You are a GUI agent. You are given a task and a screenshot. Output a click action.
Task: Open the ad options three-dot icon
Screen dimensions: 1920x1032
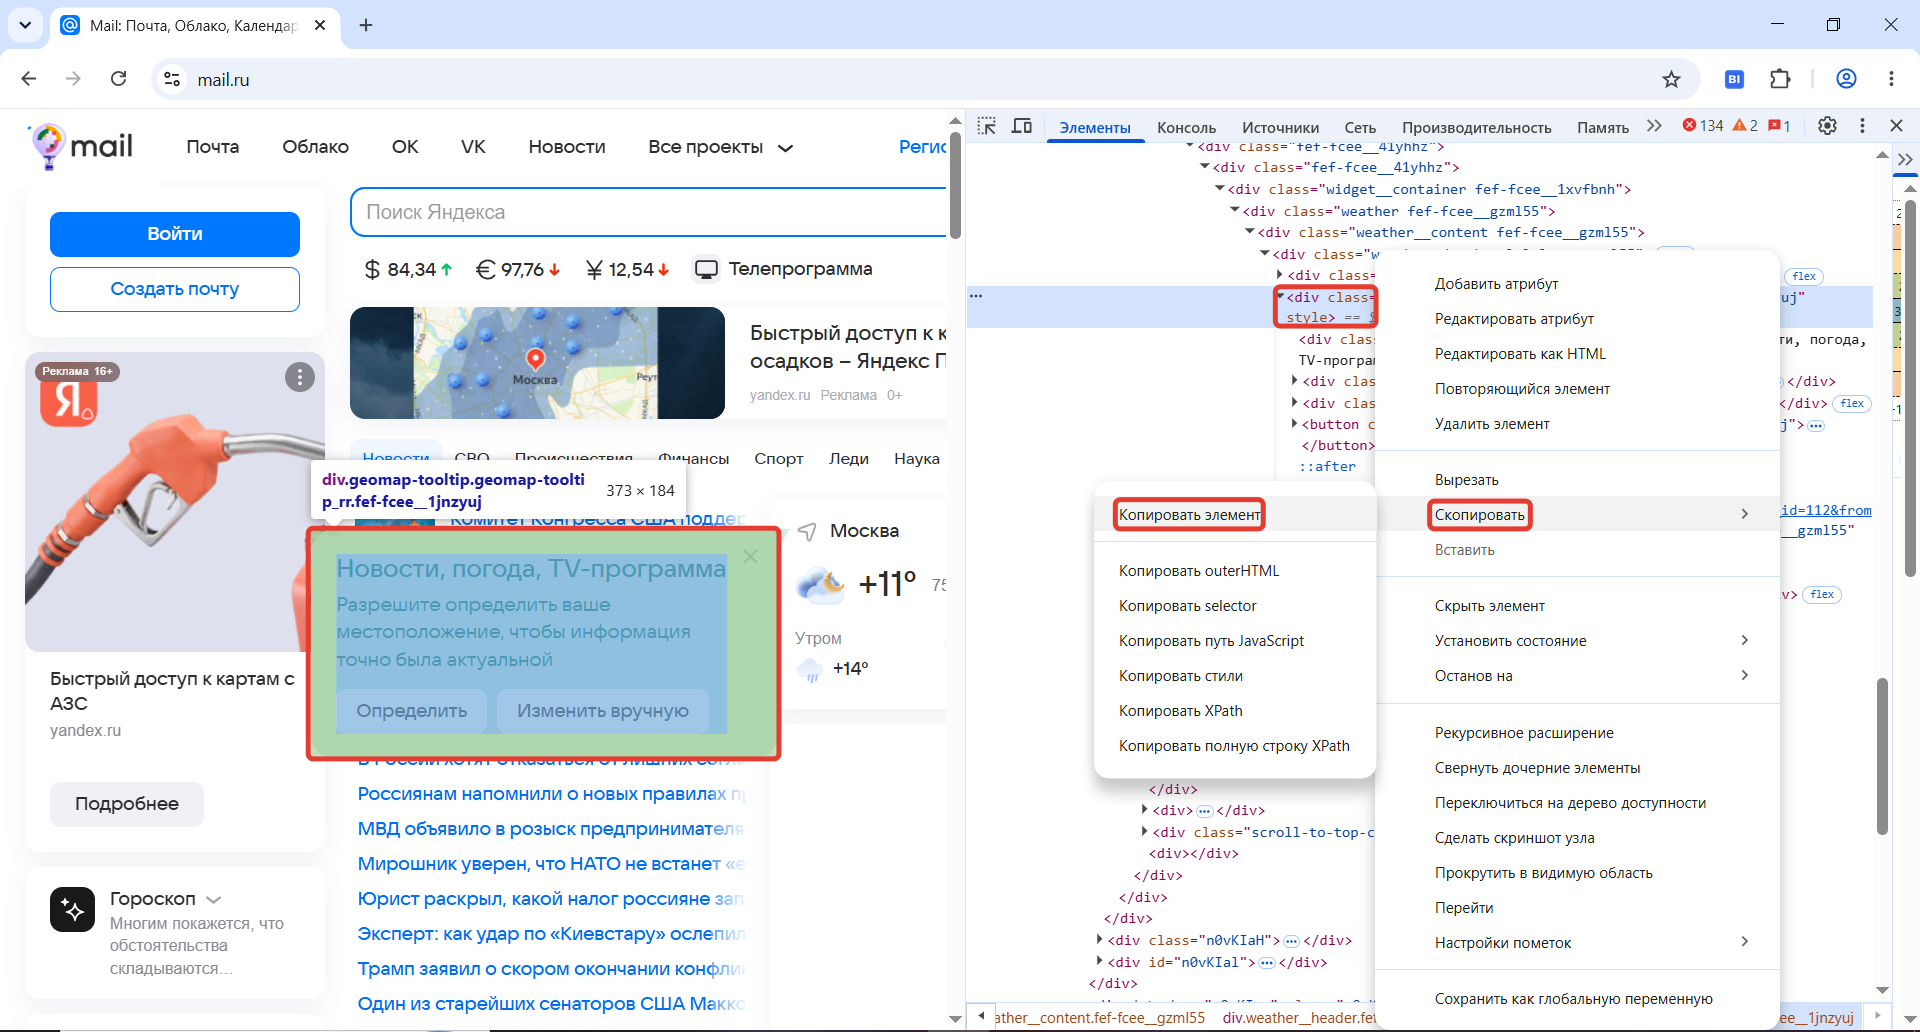300,377
